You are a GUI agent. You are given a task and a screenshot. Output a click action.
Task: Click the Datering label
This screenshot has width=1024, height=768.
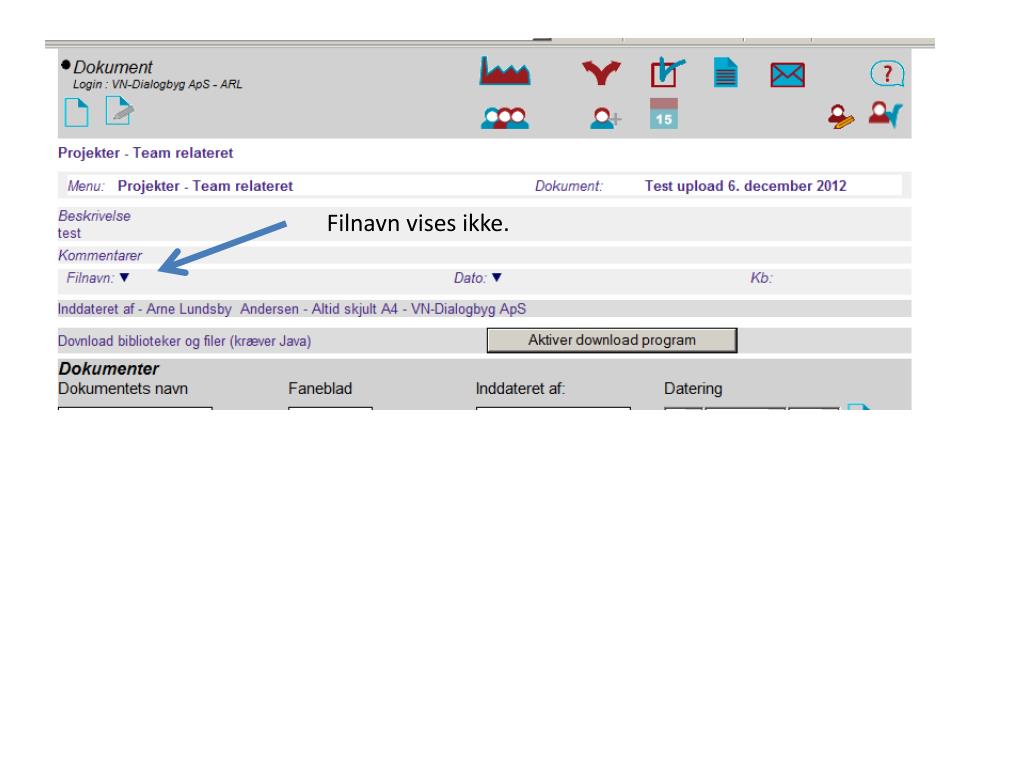693,389
